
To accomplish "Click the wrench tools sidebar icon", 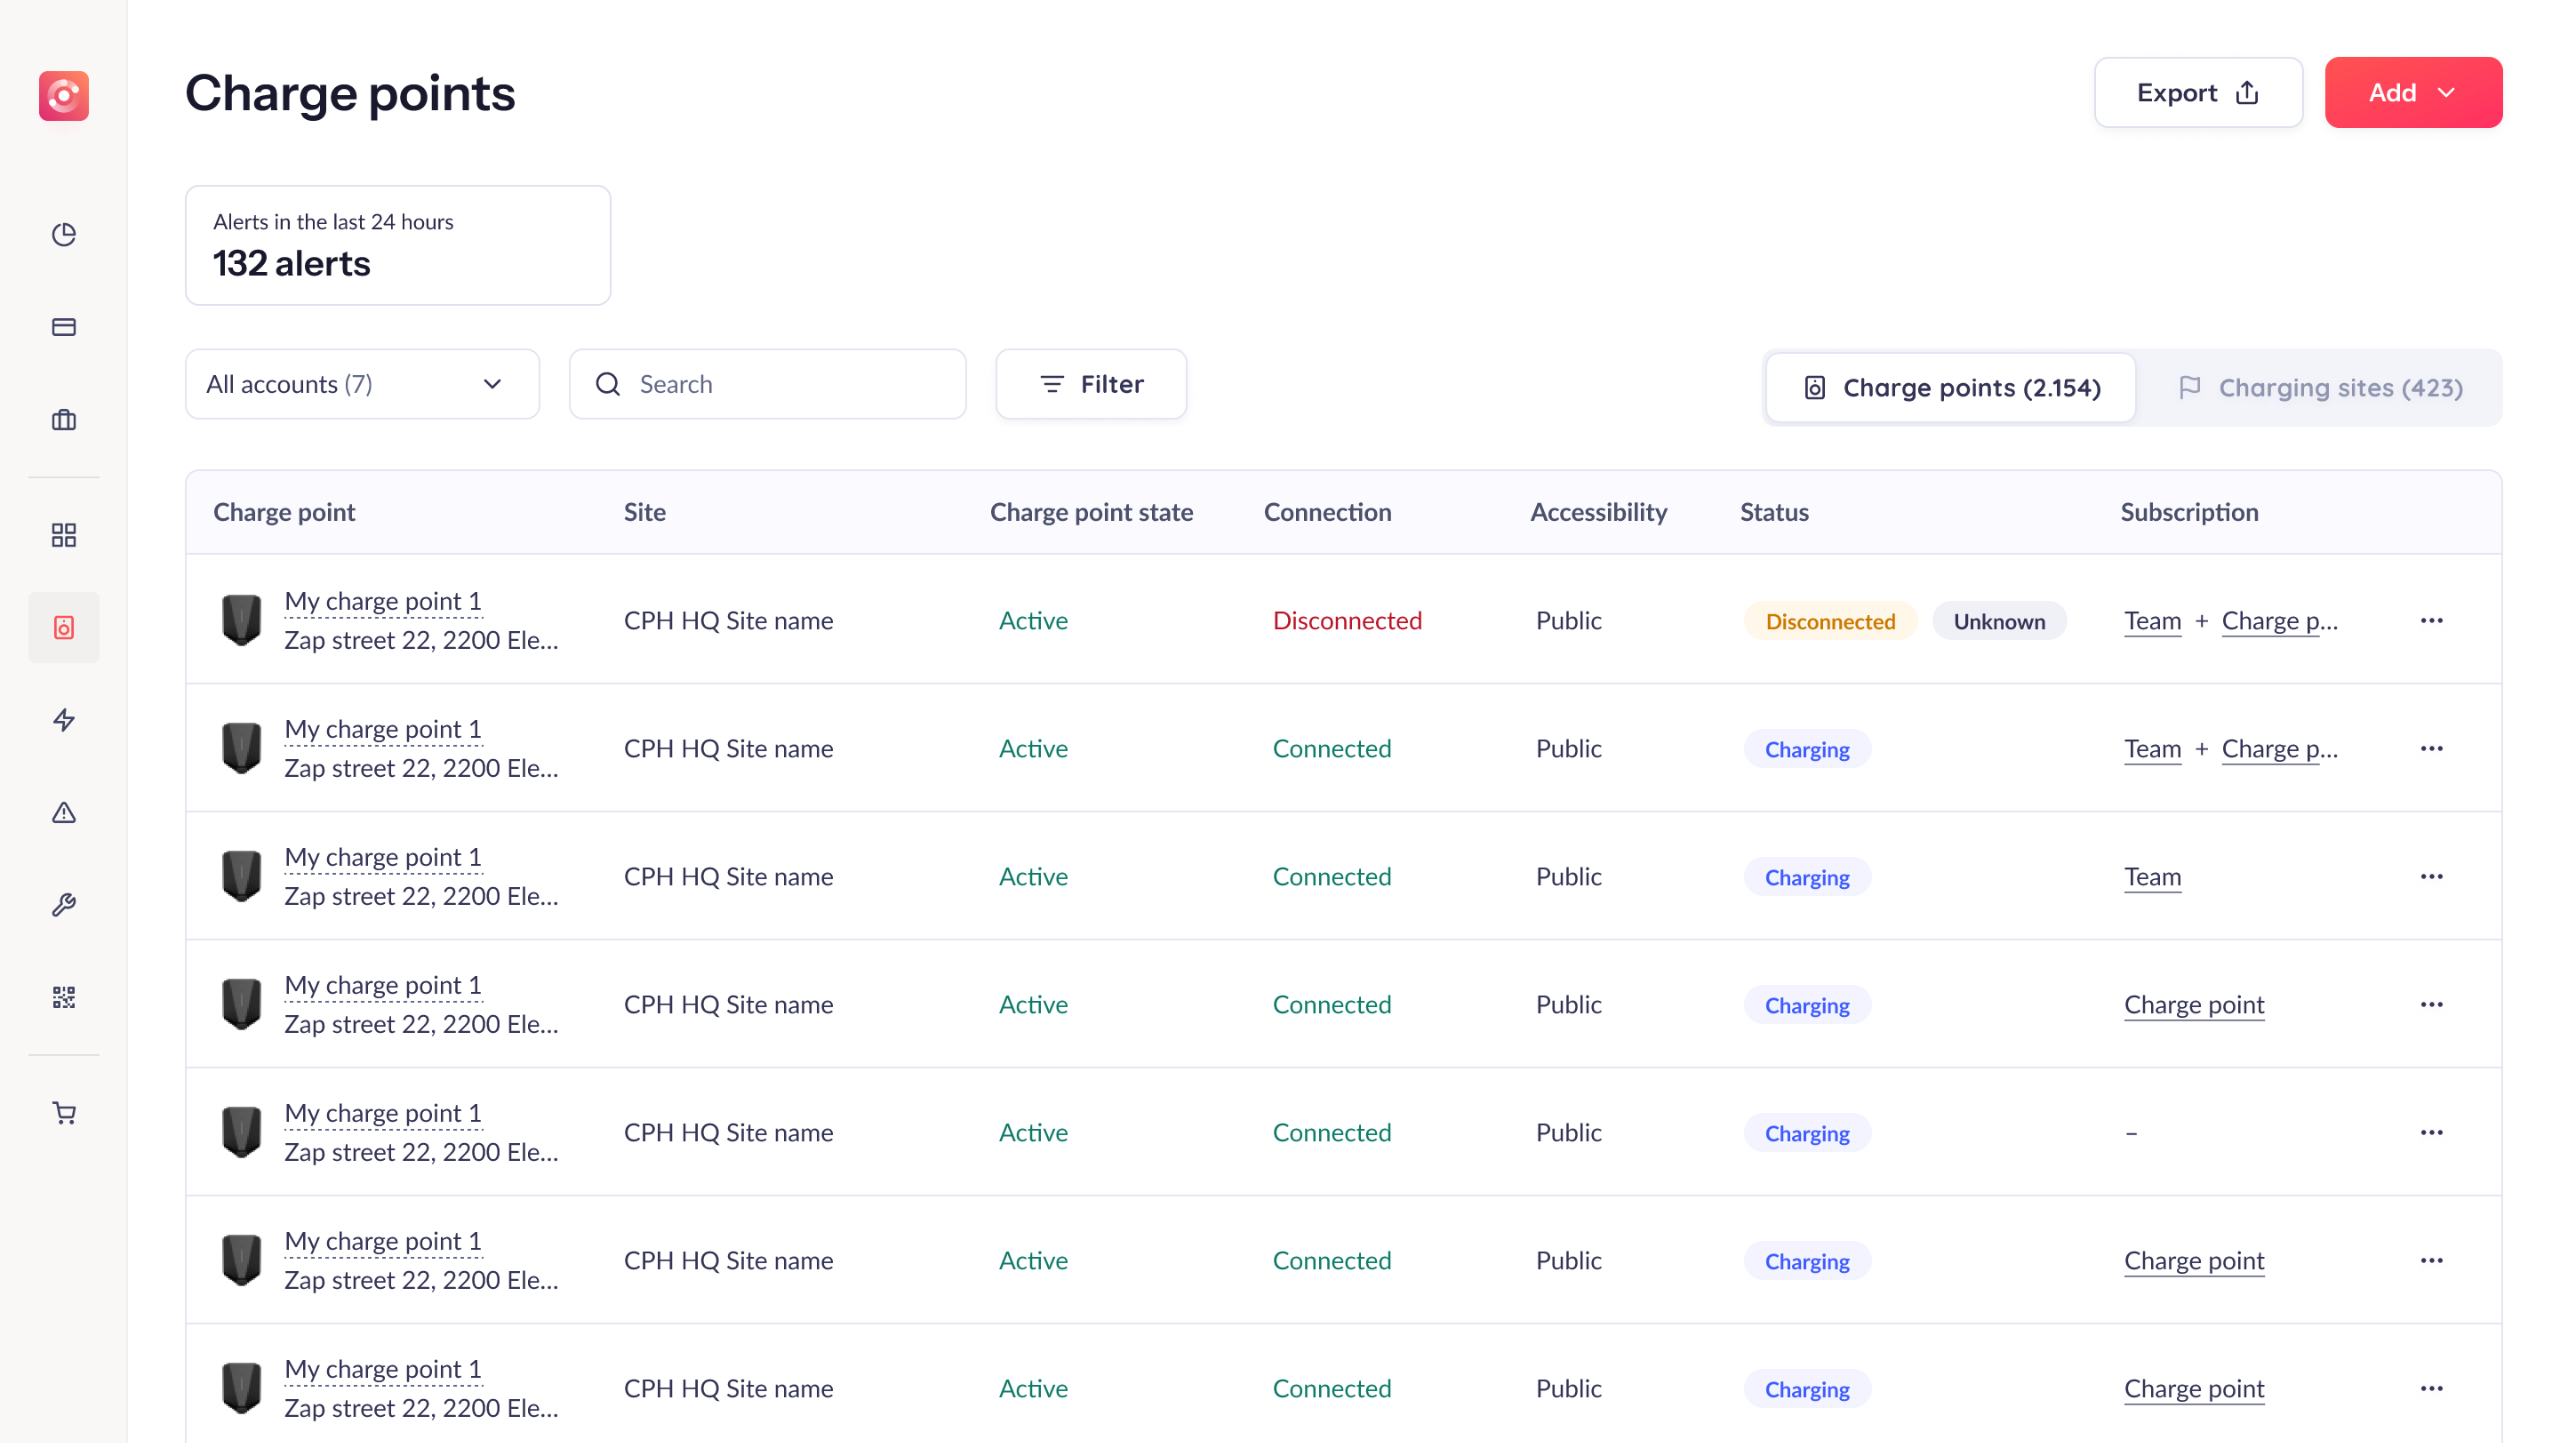I will coord(64,905).
